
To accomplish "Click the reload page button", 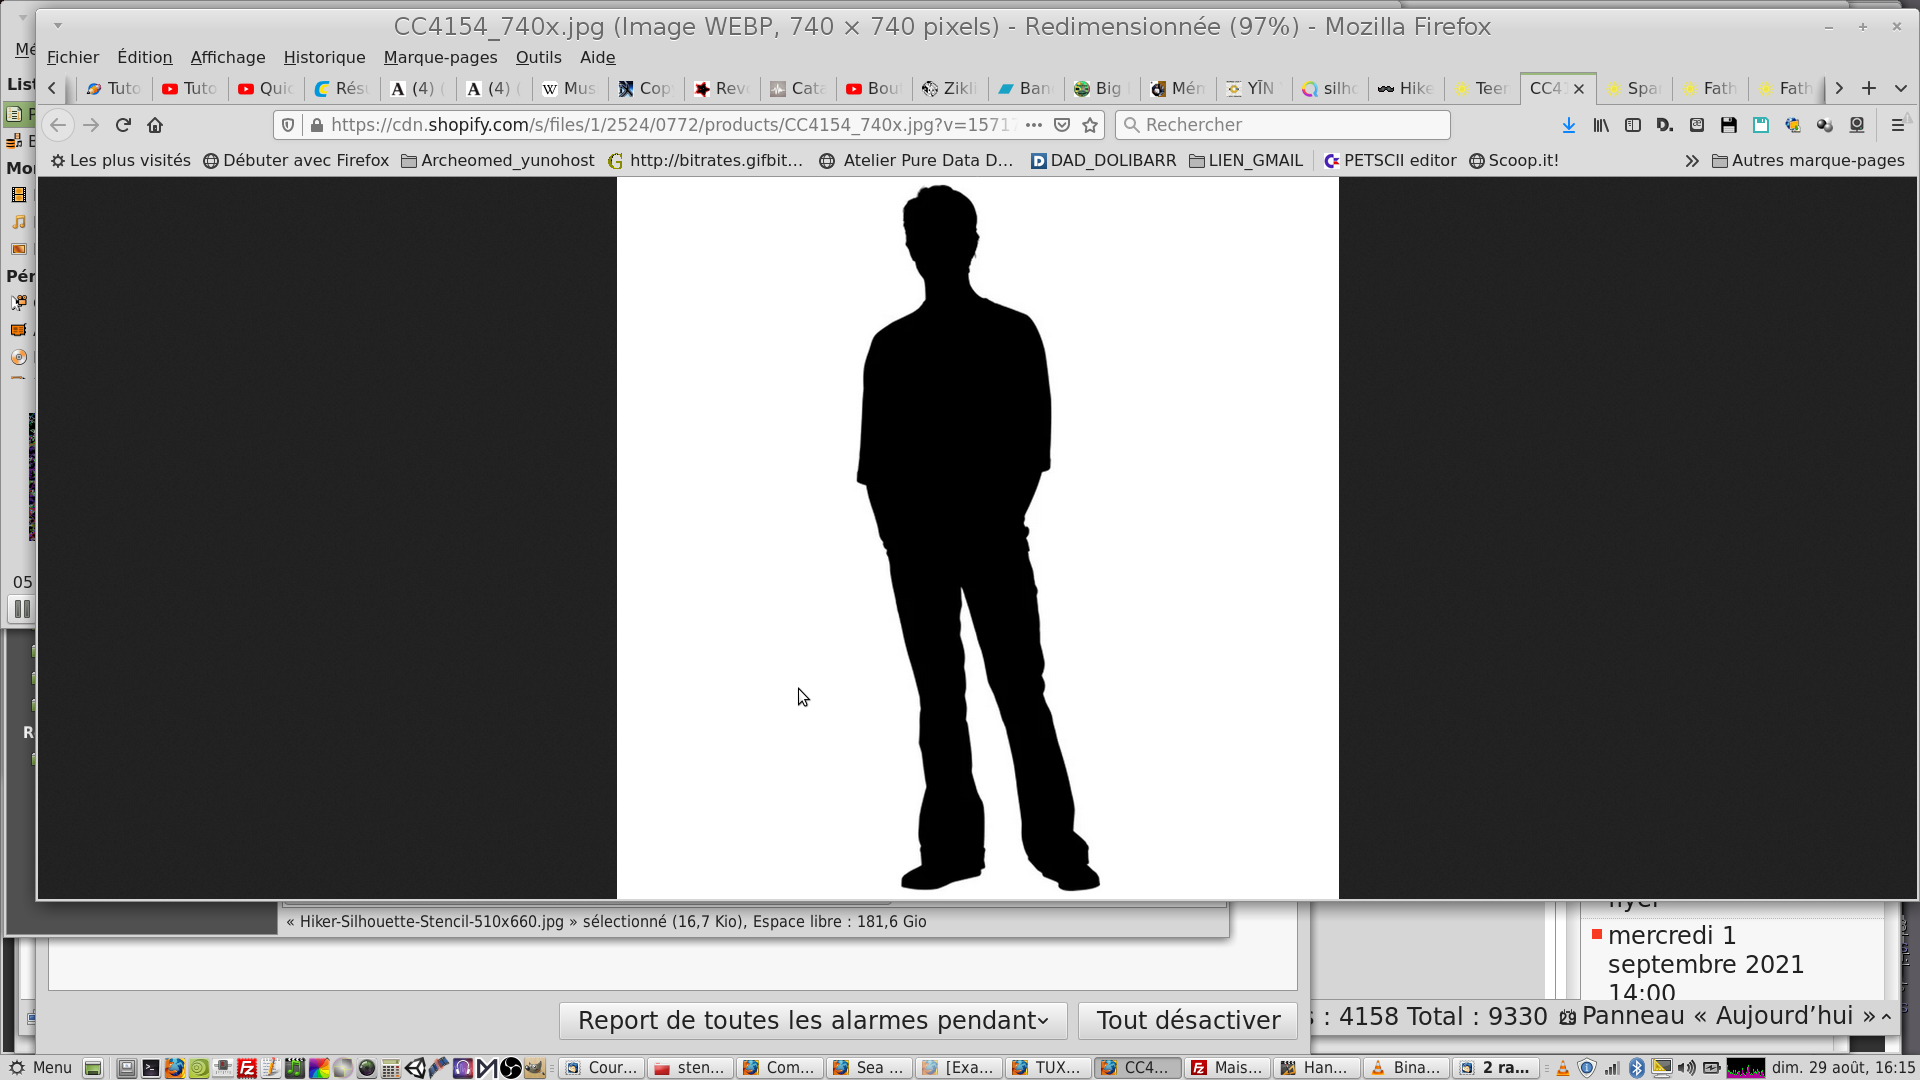I will 123,125.
